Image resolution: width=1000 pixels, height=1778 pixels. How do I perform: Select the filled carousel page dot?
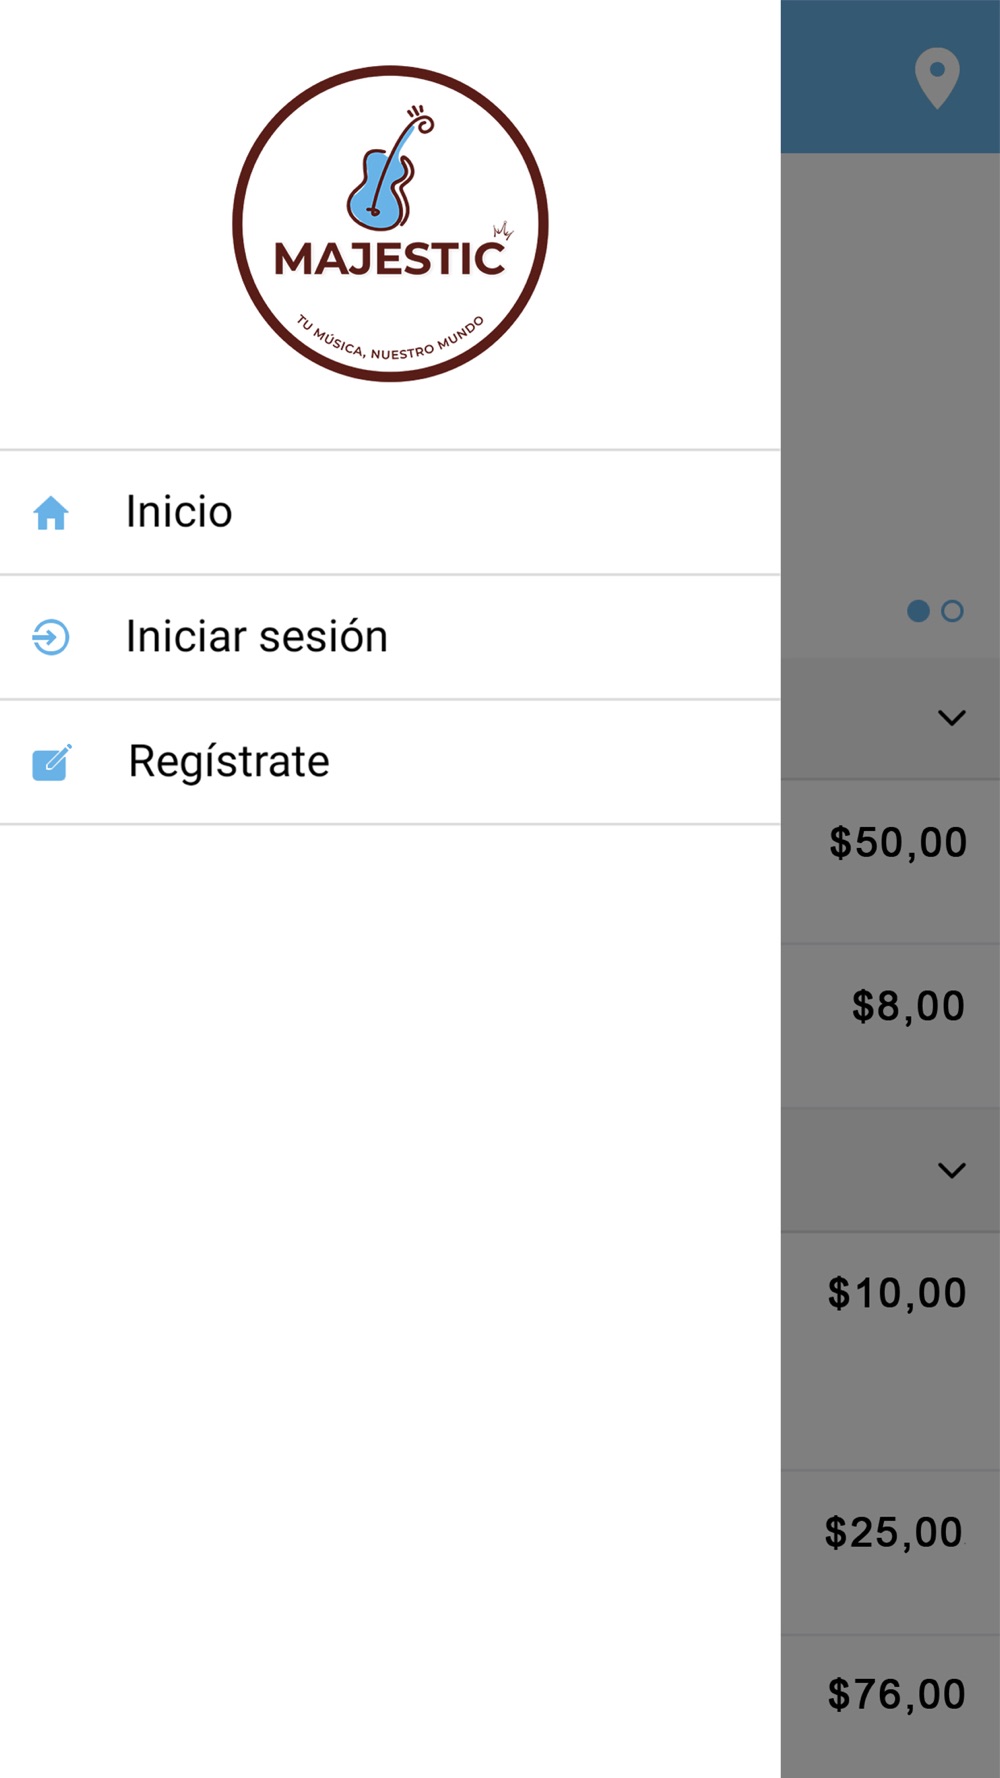[918, 611]
